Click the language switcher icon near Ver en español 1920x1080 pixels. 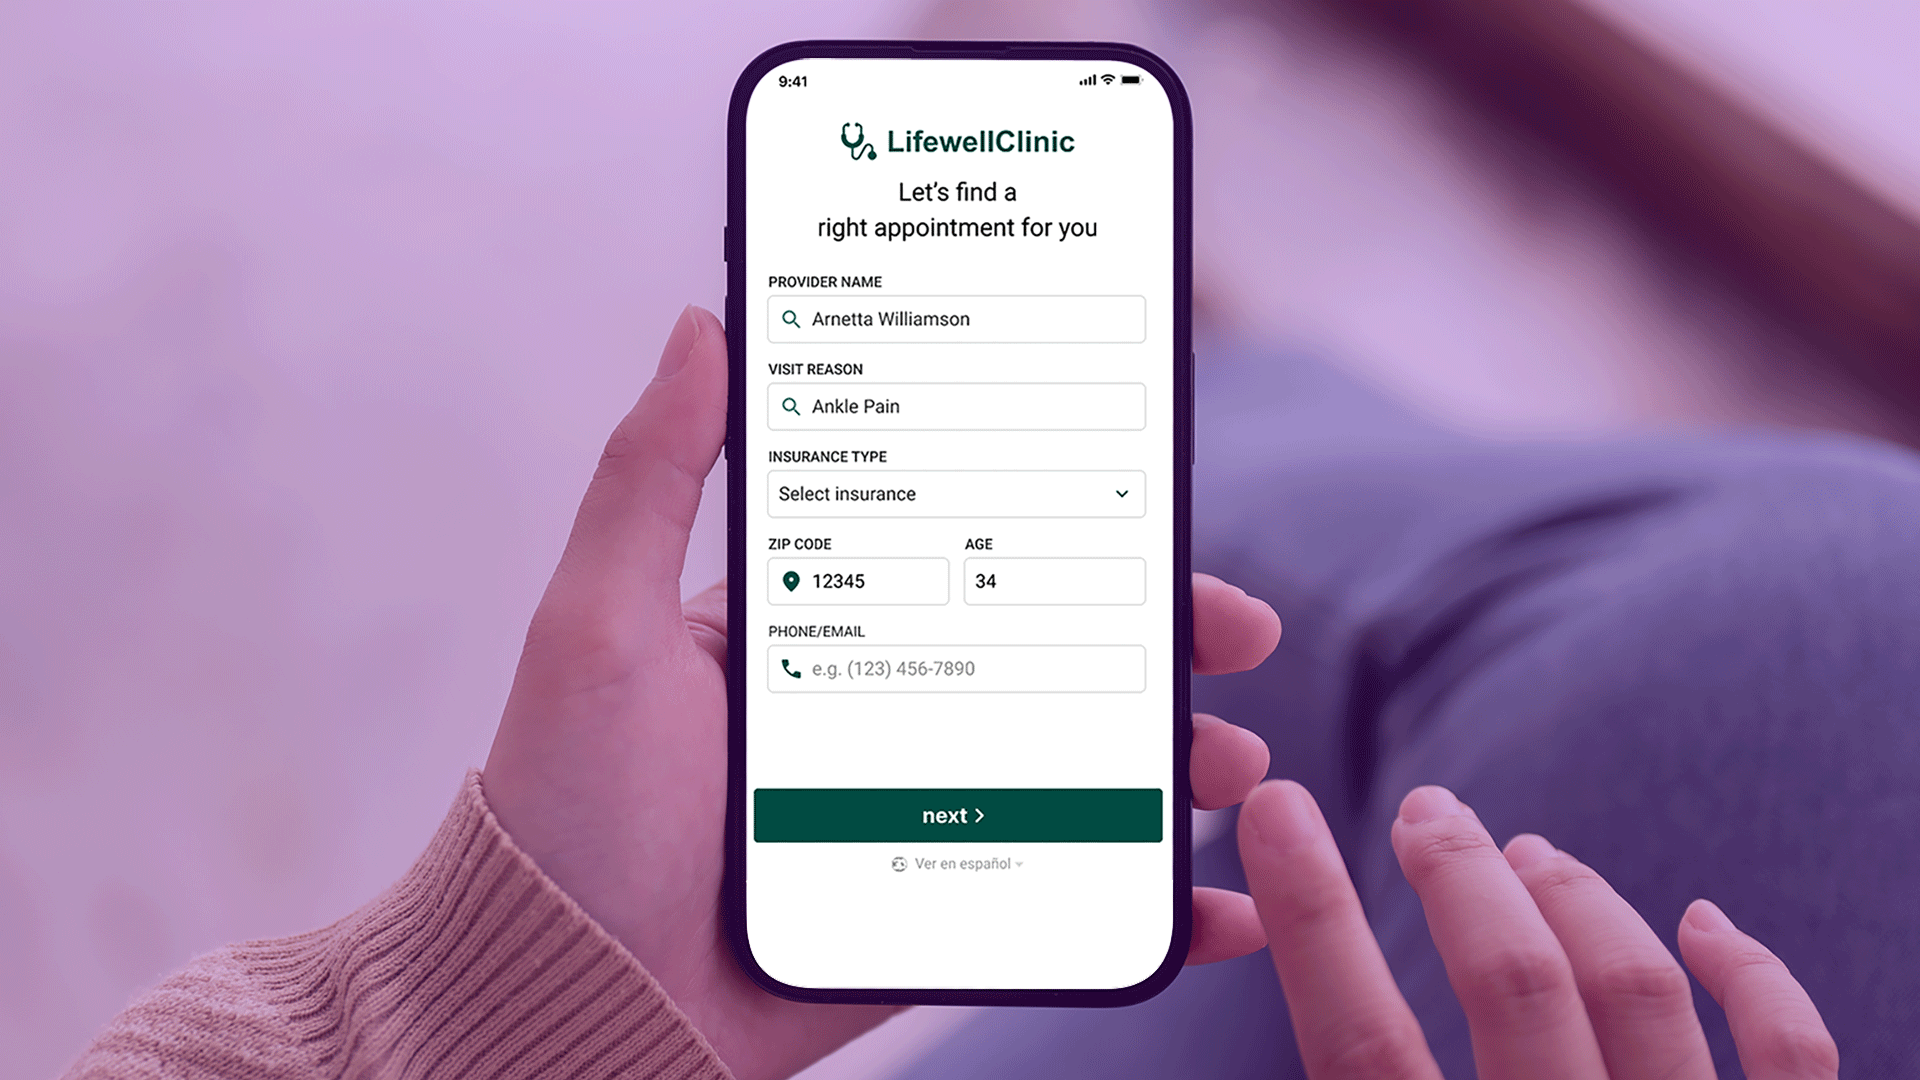click(899, 864)
